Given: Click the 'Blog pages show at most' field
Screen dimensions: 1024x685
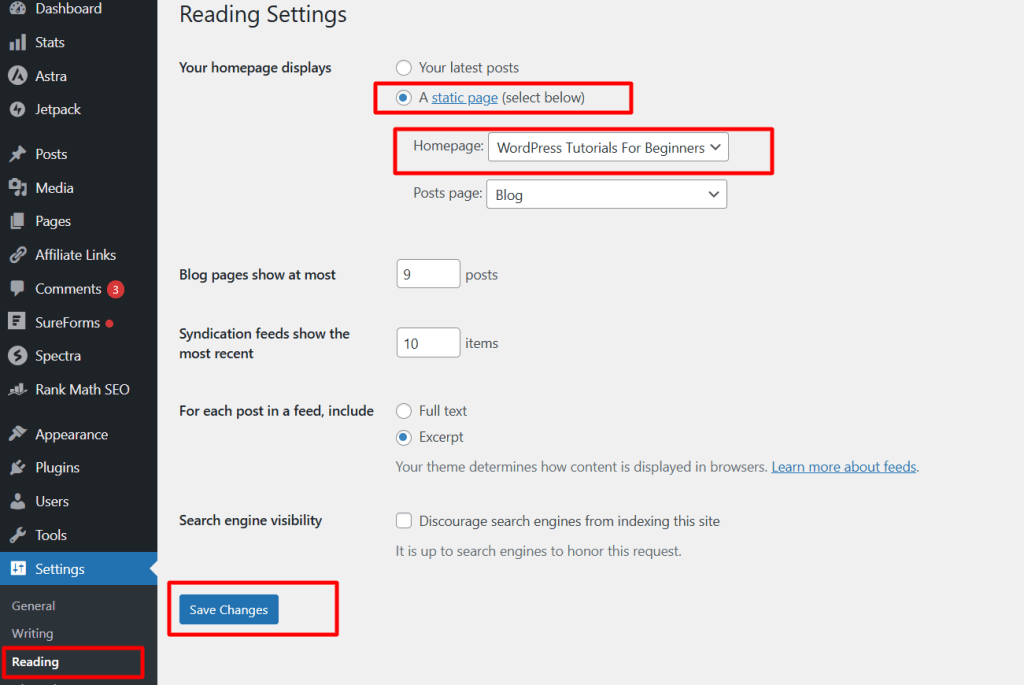Looking at the screenshot, I should pos(428,274).
